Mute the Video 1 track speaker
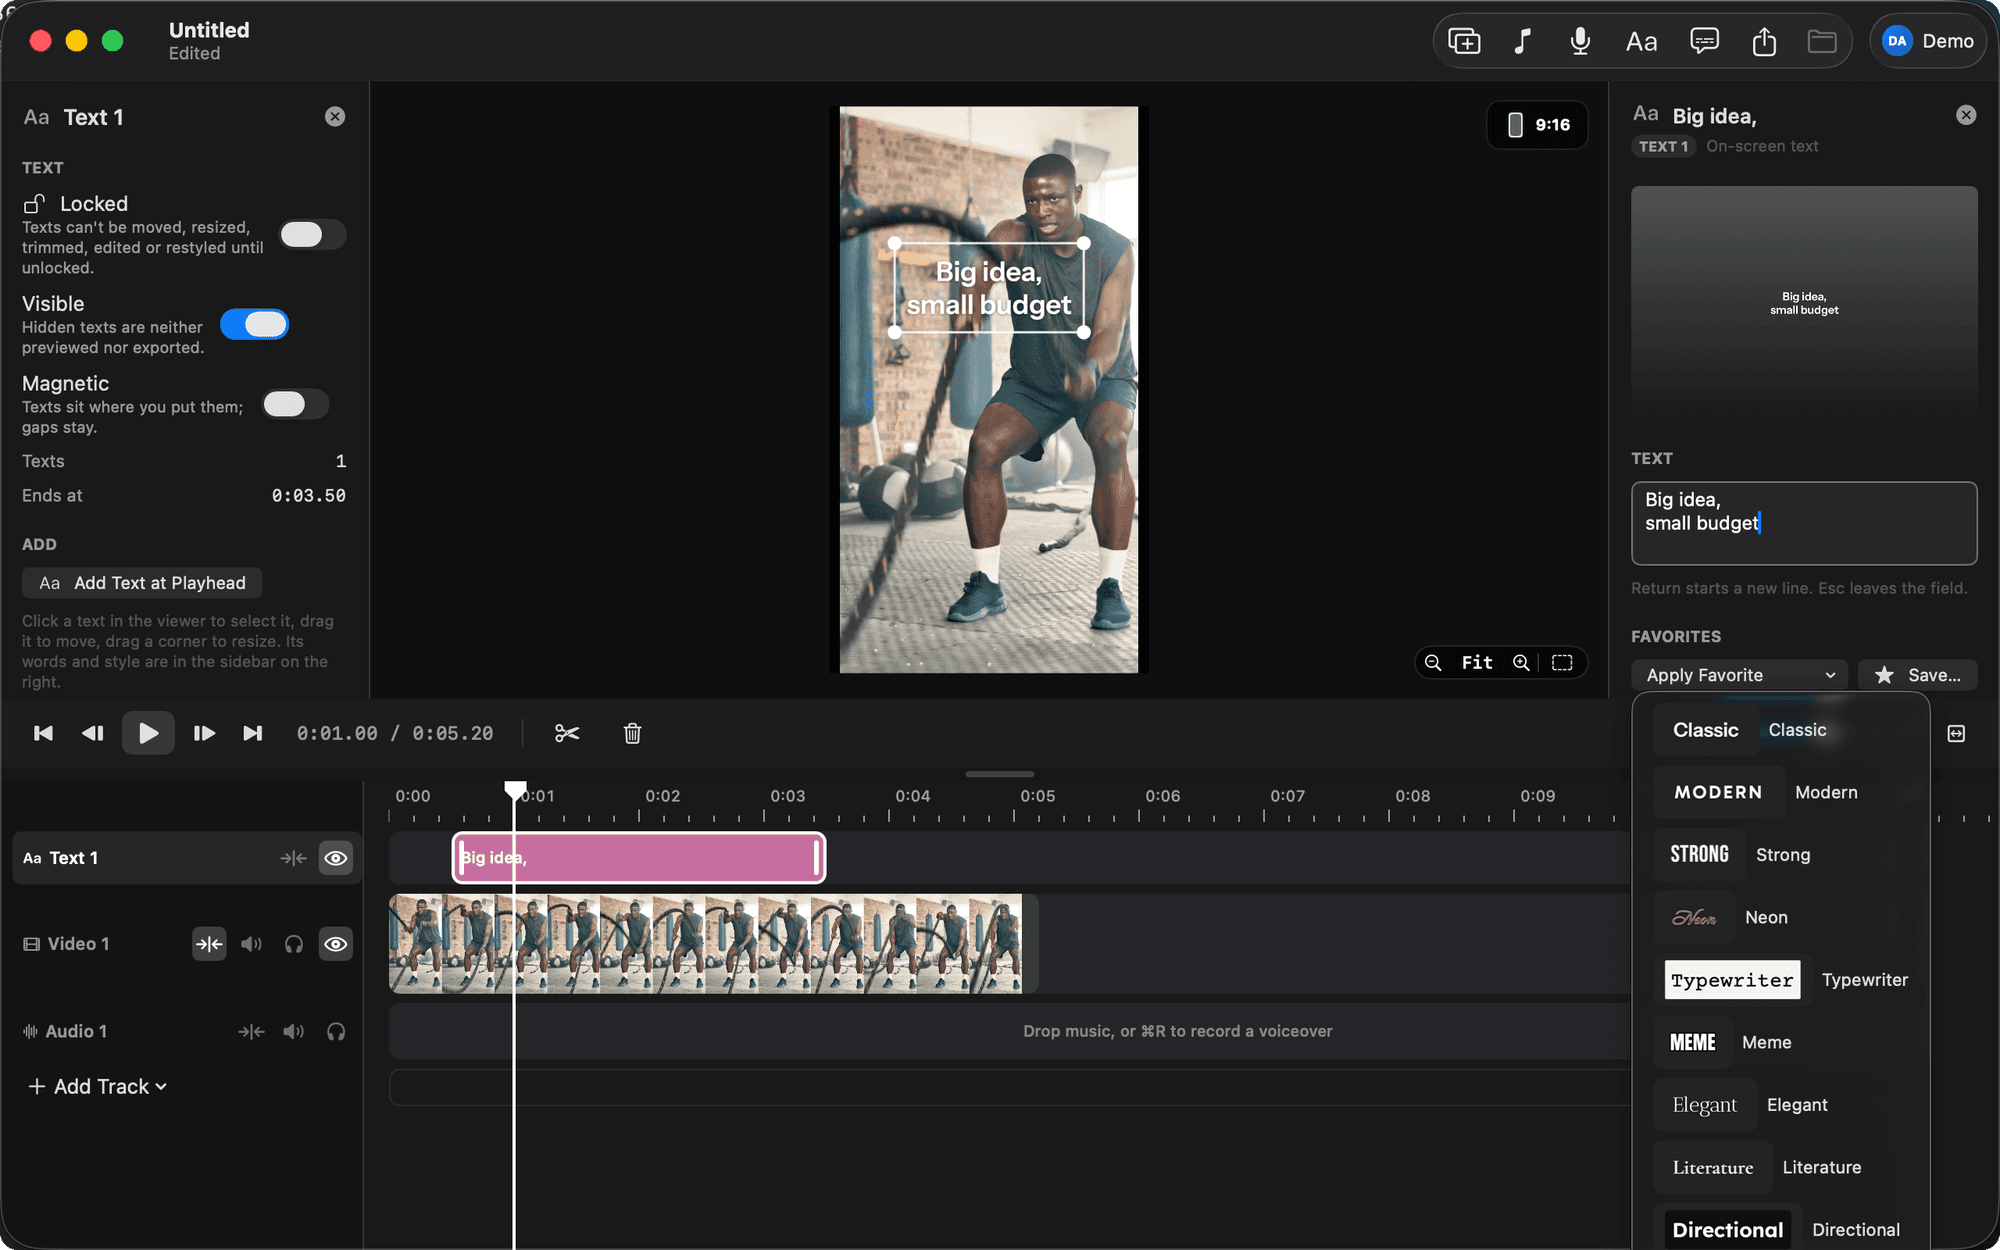This screenshot has height=1250, width=2000. click(x=251, y=944)
